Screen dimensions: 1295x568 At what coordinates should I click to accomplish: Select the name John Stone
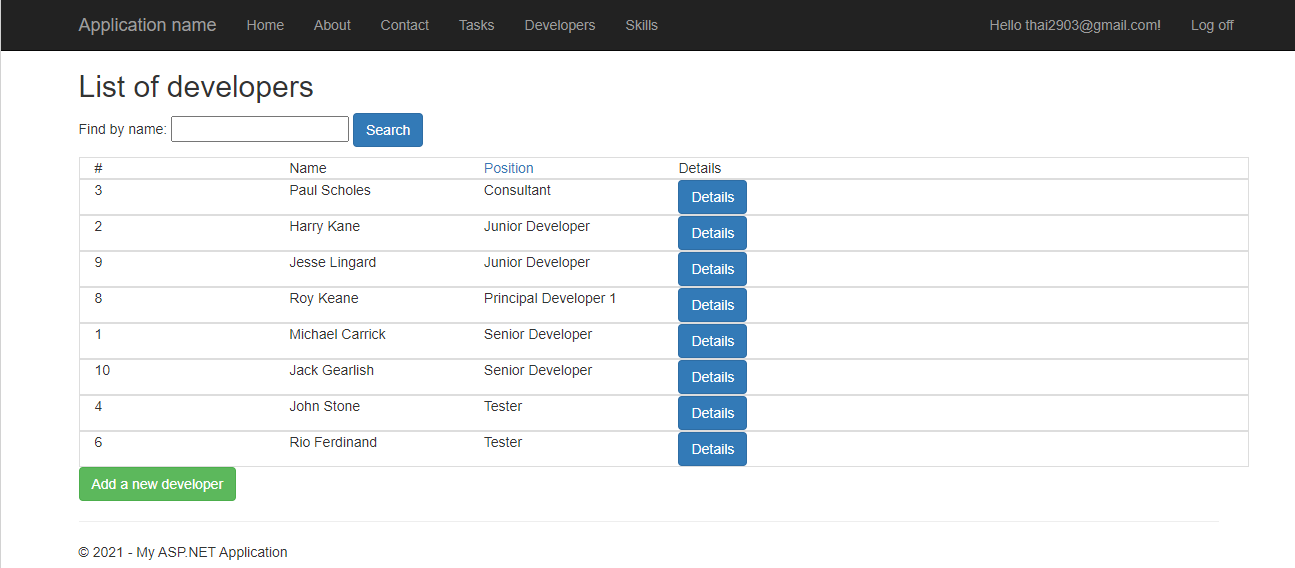coord(325,406)
